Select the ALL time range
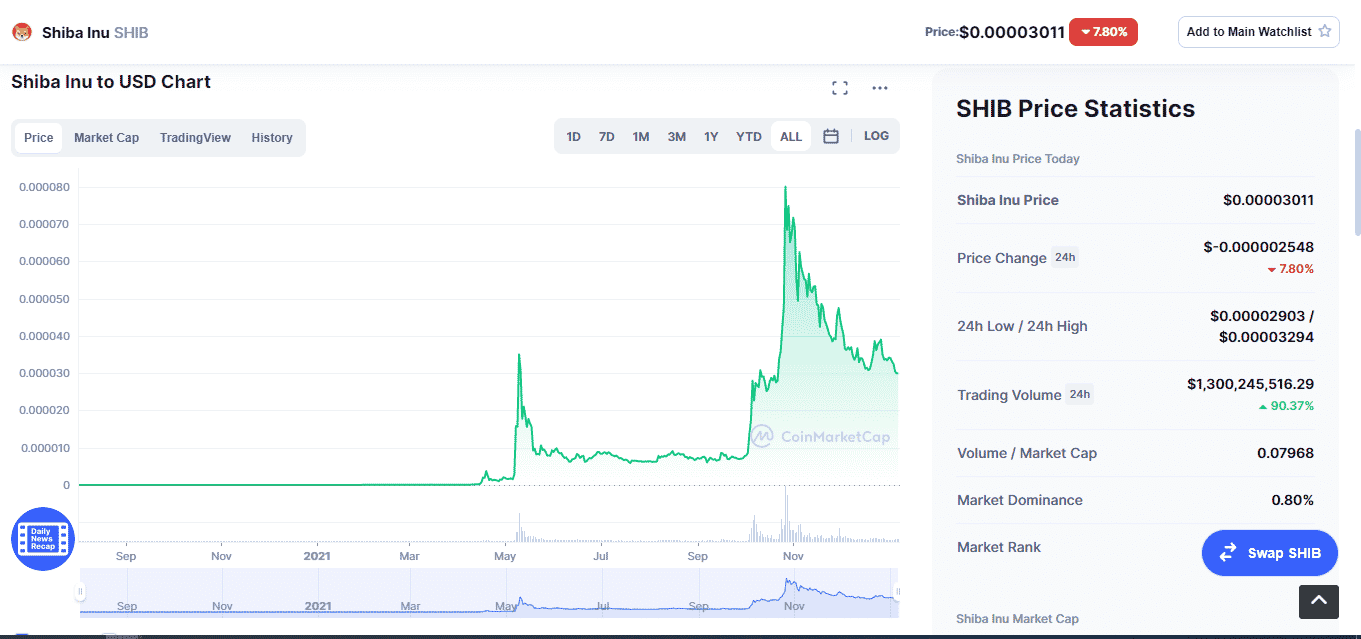The height and width of the screenshot is (639, 1361). [x=791, y=137]
